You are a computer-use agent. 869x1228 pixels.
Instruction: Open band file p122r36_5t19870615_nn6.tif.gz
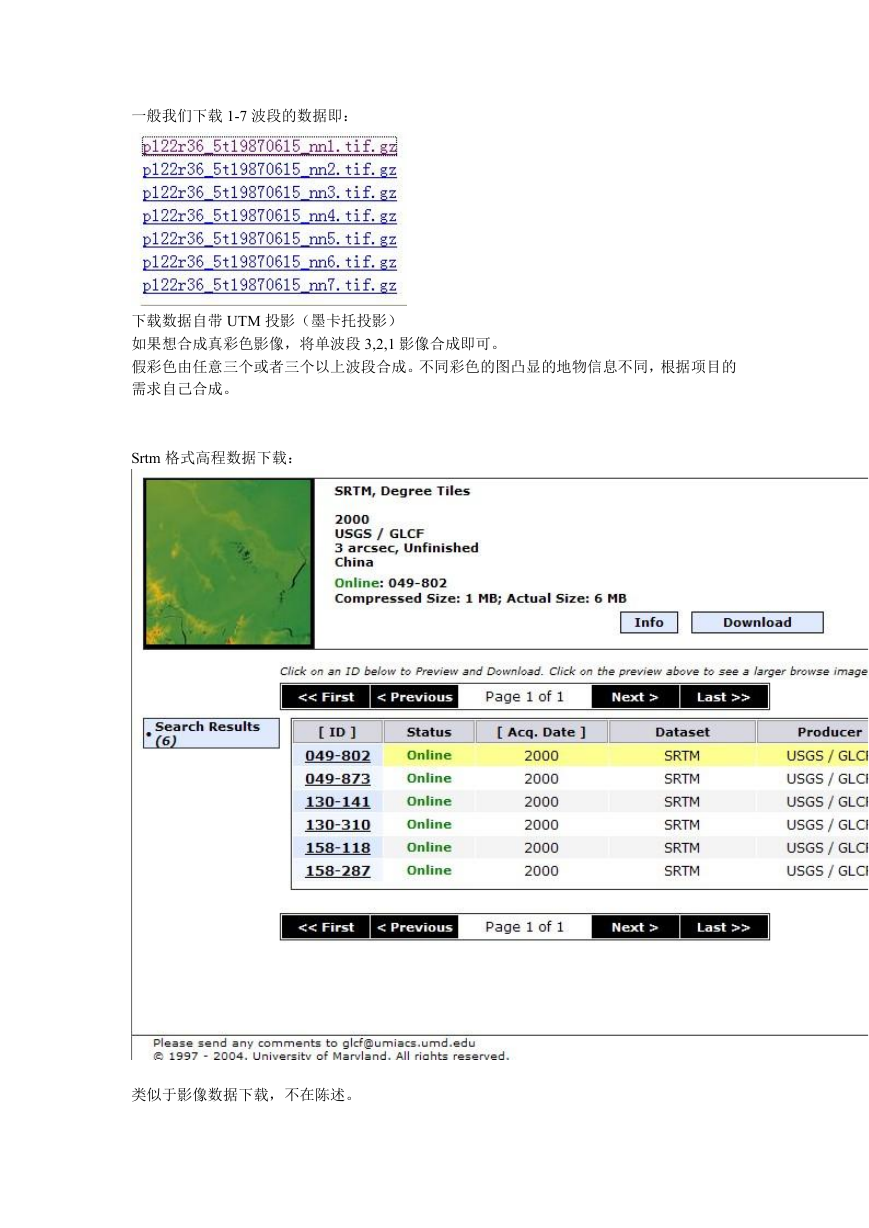[x=269, y=261]
